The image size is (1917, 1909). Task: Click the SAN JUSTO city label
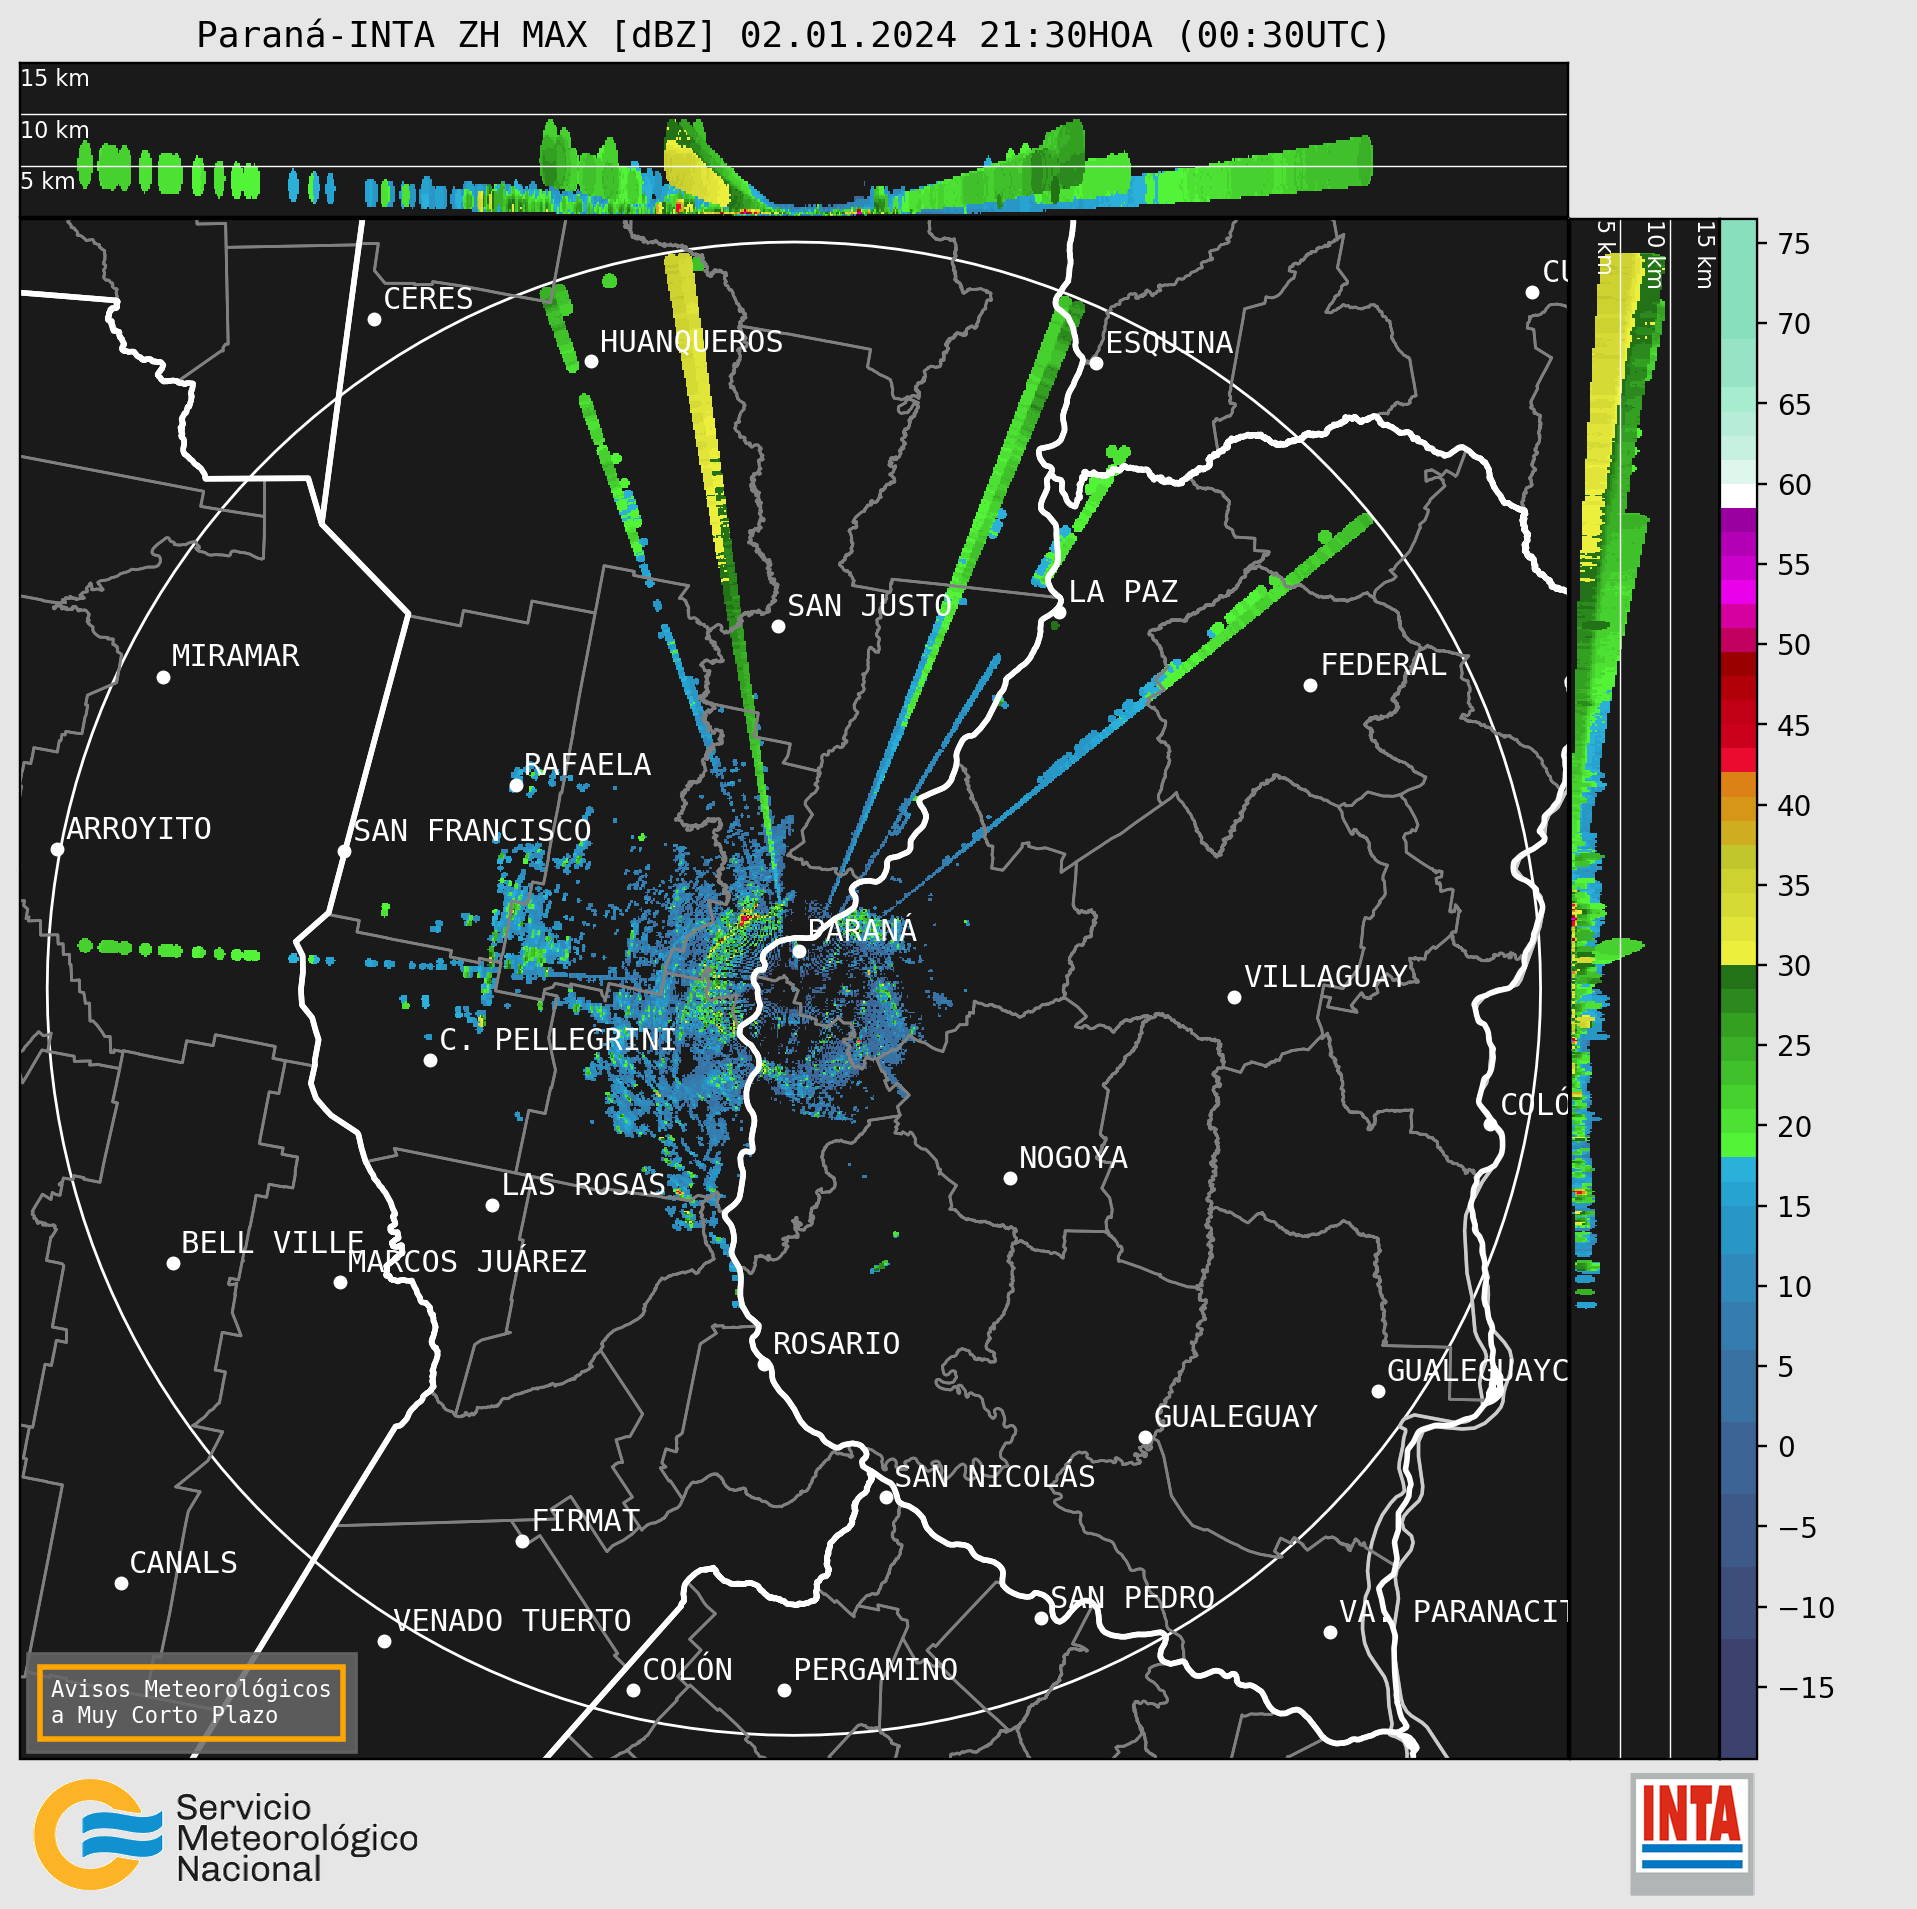pyautogui.click(x=869, y=605)
